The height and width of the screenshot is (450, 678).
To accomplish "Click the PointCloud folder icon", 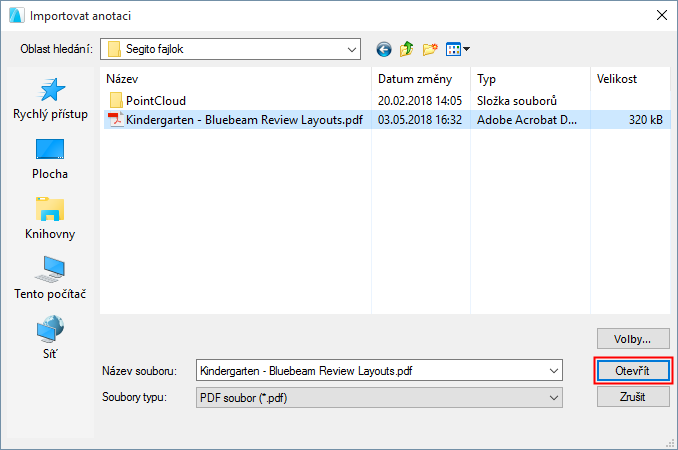I will (115, 101).
